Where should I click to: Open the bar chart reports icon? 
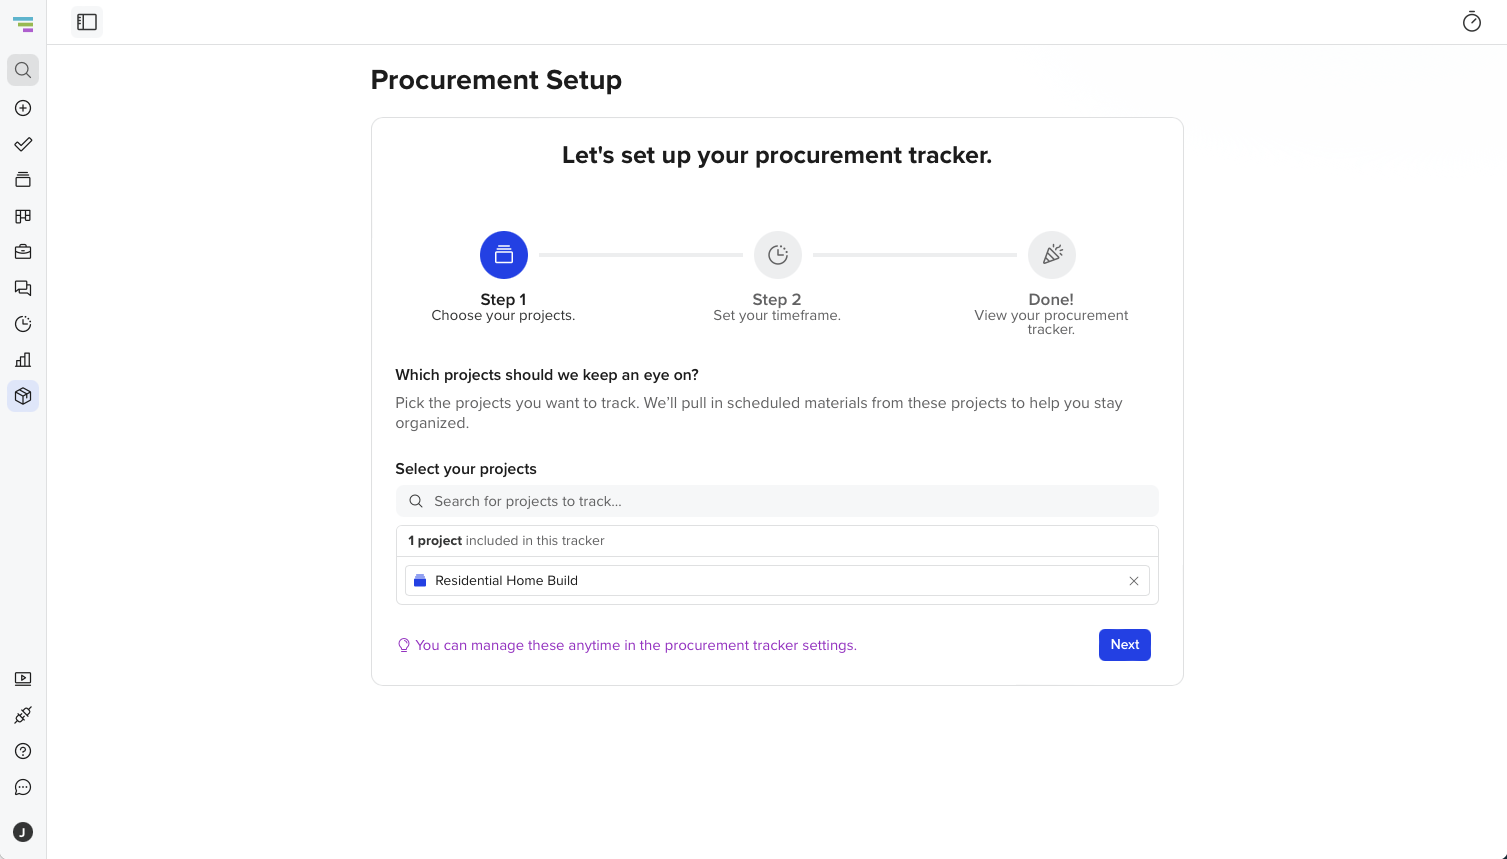point(23,360)
